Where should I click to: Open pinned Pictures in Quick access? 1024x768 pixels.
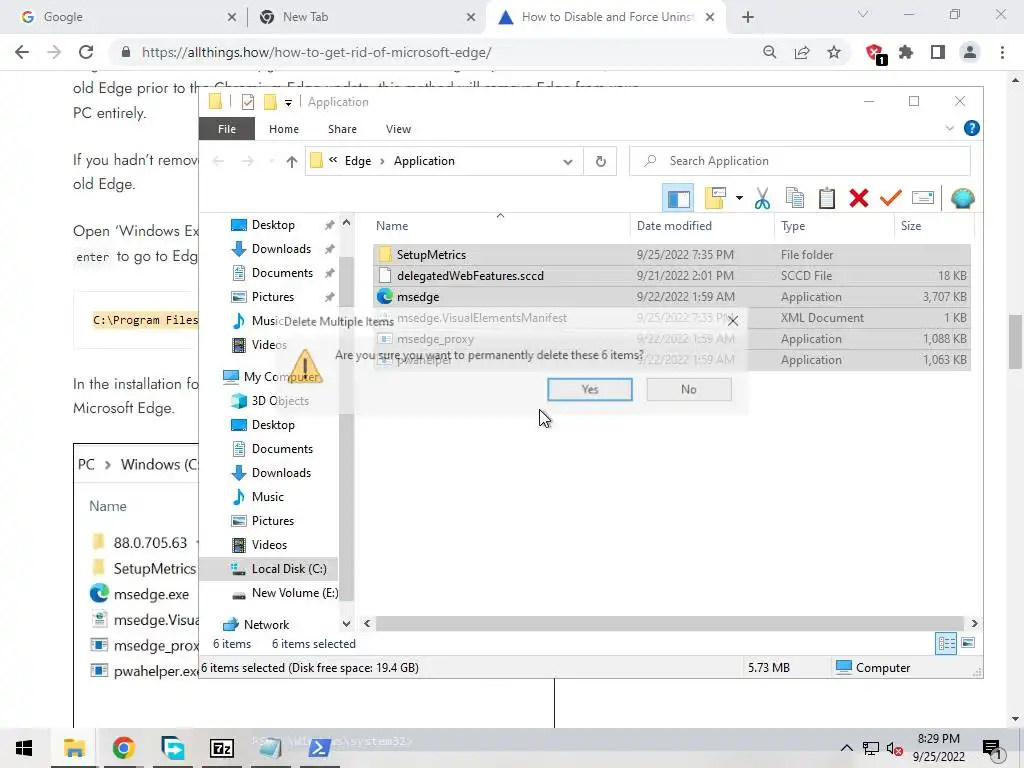pos(273,297)
